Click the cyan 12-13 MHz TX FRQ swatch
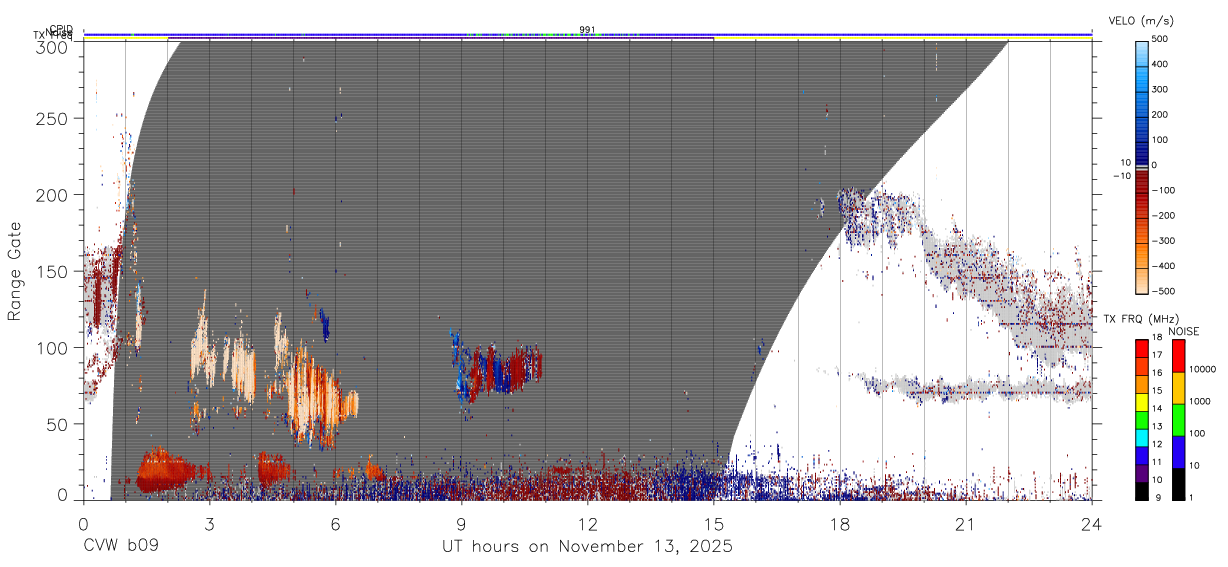This screenshot has height=567, width=1228. [x=1142, y=437]
